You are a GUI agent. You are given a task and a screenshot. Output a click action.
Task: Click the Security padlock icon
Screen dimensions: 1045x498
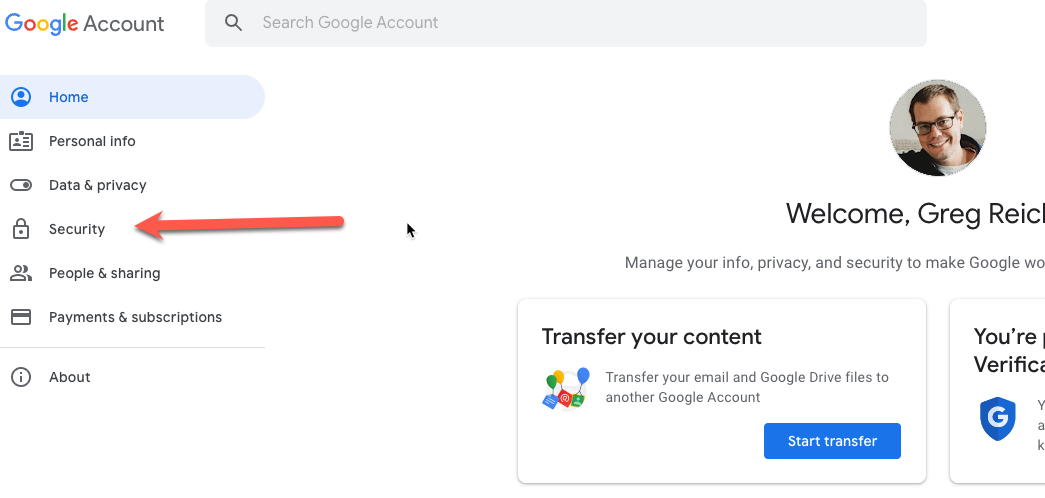click(x=21, y=229)
